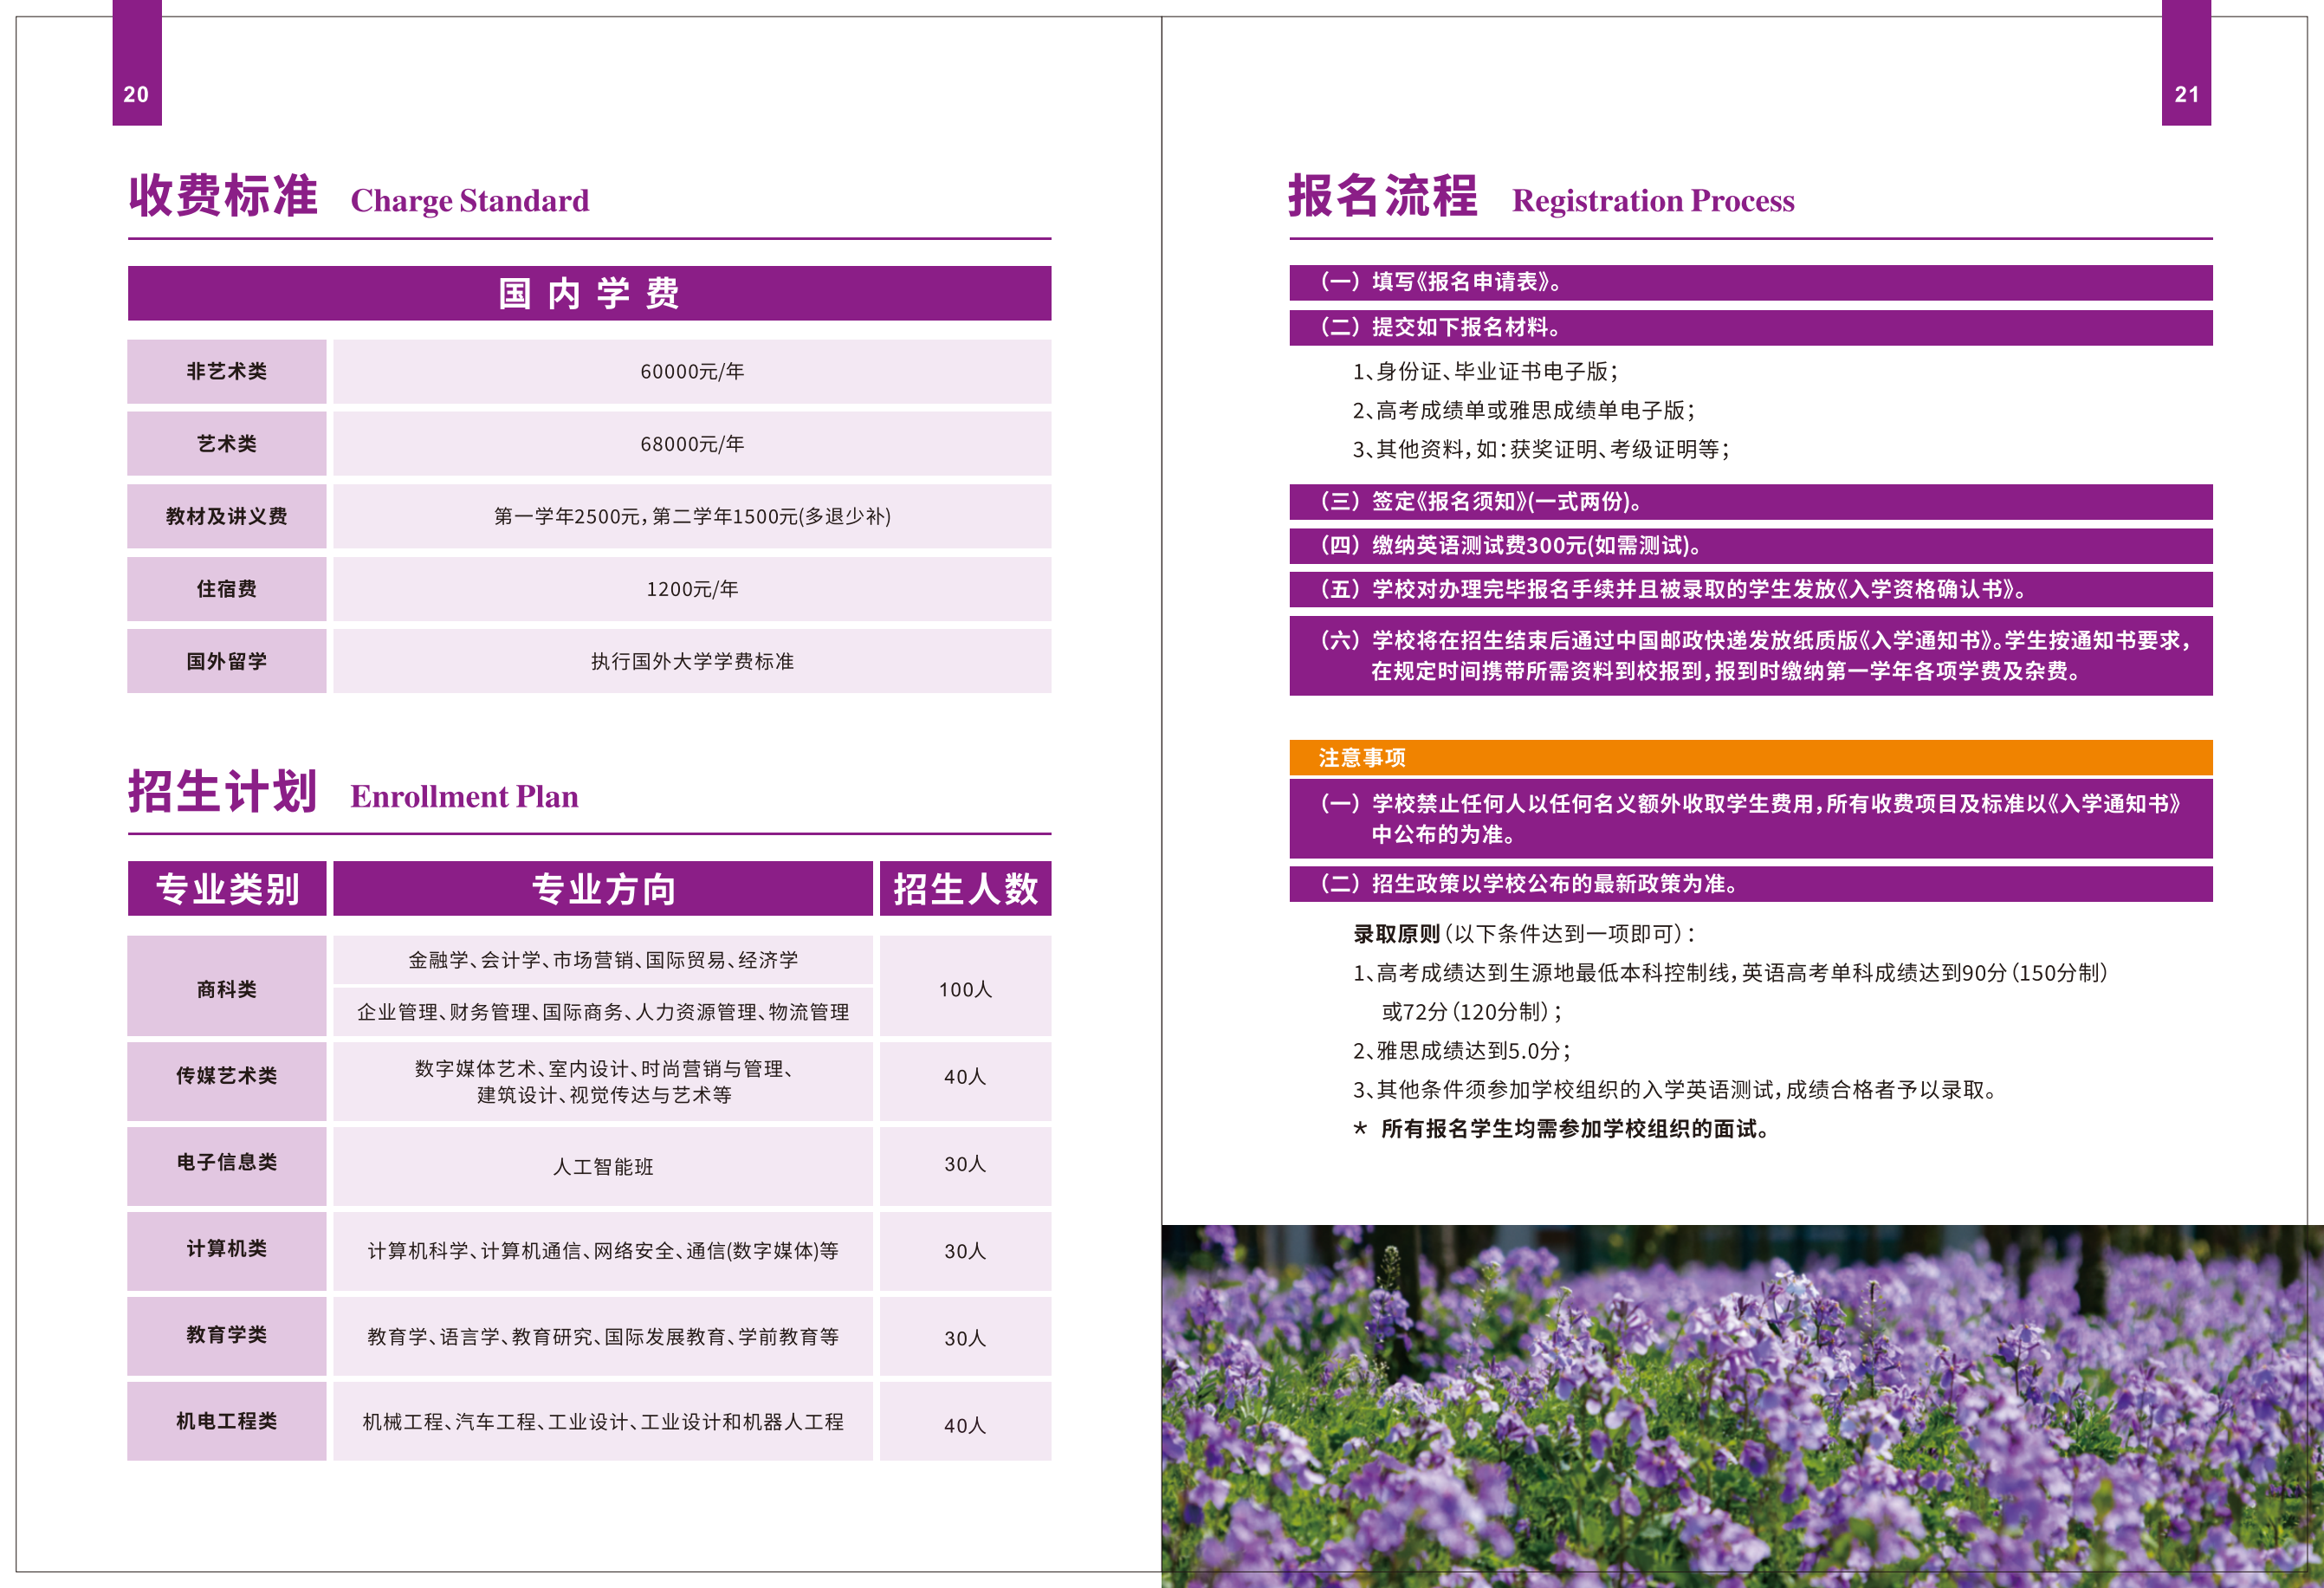Click the 住宿费 row label
This screenshot has height=1588, width=2324.
(x=227, y=589)
